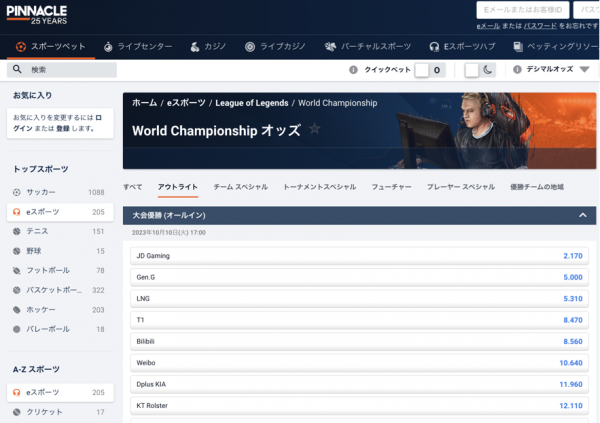Click the ホーム breadcrumb link
The width and height of the screenshot is (600, 423).
point(145,103)
